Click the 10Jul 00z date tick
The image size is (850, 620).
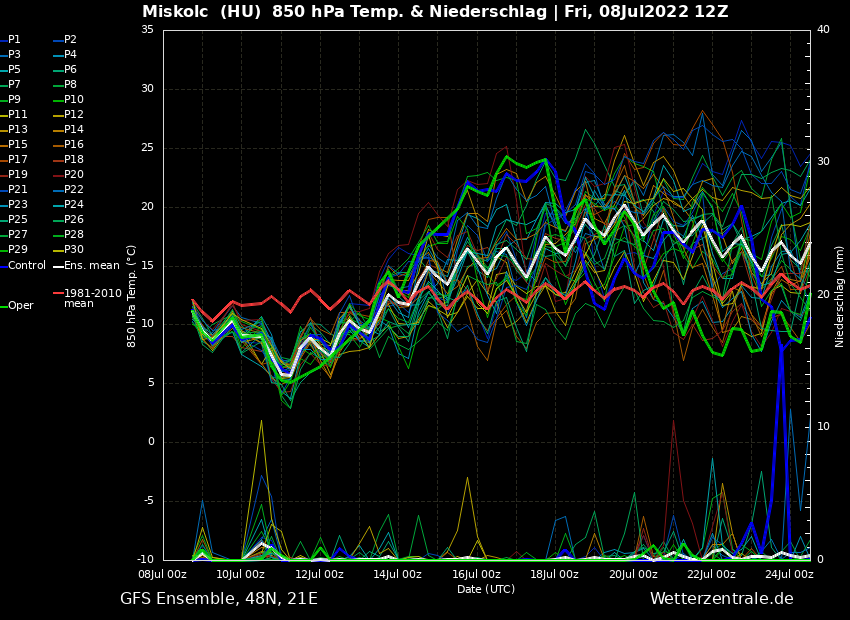241,574
